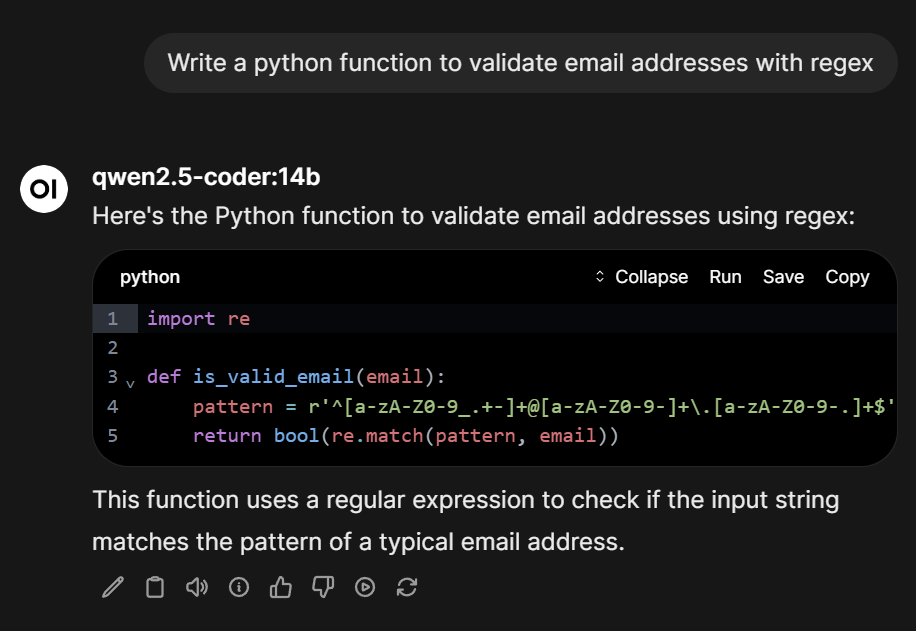Continue generation using the play-circle icon
This screenshot has width=916, height=631.
point(364,587)
